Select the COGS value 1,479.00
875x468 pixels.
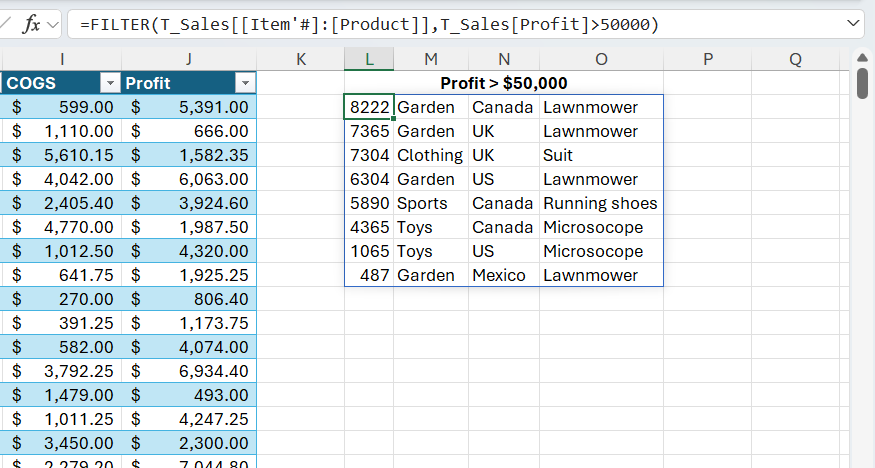coord(61,395)
